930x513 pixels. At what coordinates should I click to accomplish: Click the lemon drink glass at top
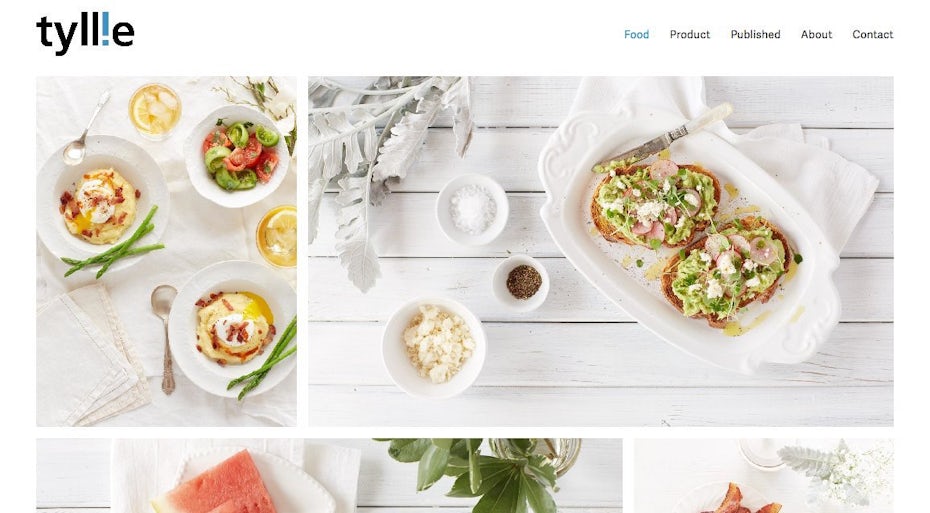155,111
